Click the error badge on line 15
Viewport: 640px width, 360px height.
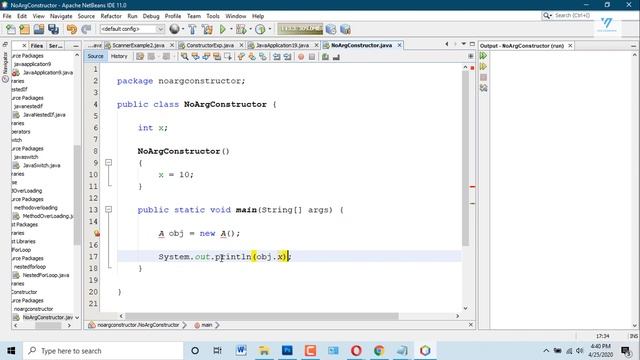click(x=97, y=233)
